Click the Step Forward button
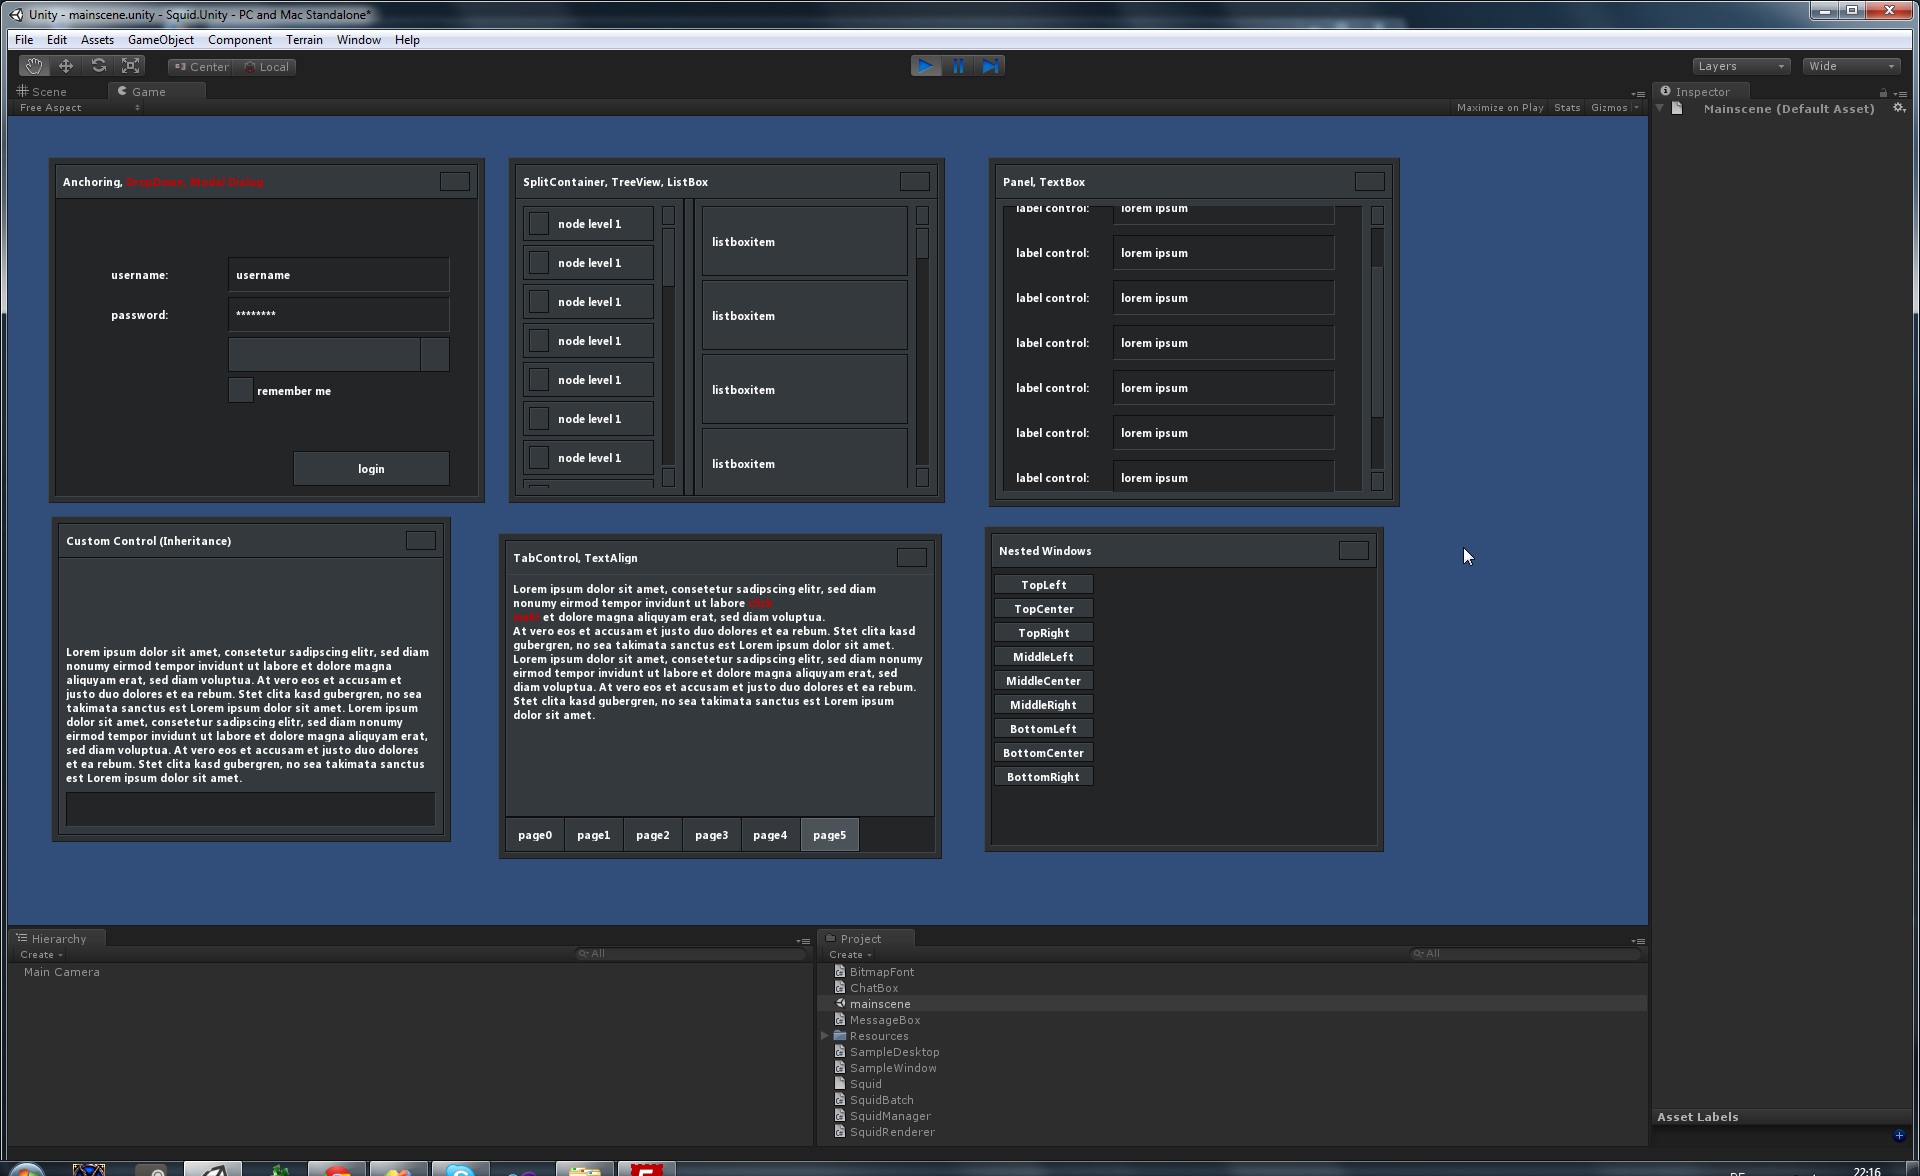 tap(989, 65)
